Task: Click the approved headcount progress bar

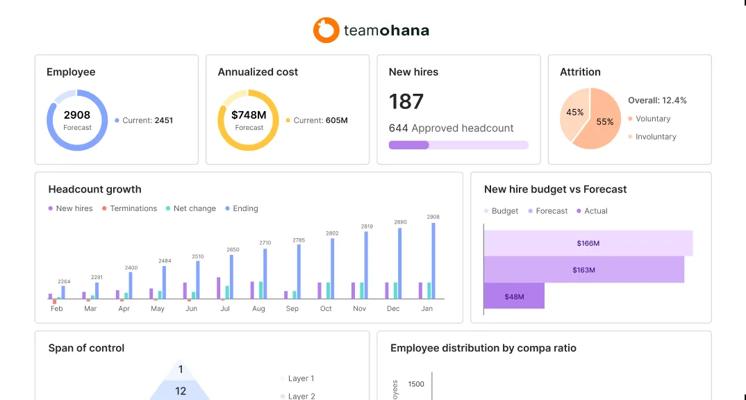Action: [x=459, y=145]
